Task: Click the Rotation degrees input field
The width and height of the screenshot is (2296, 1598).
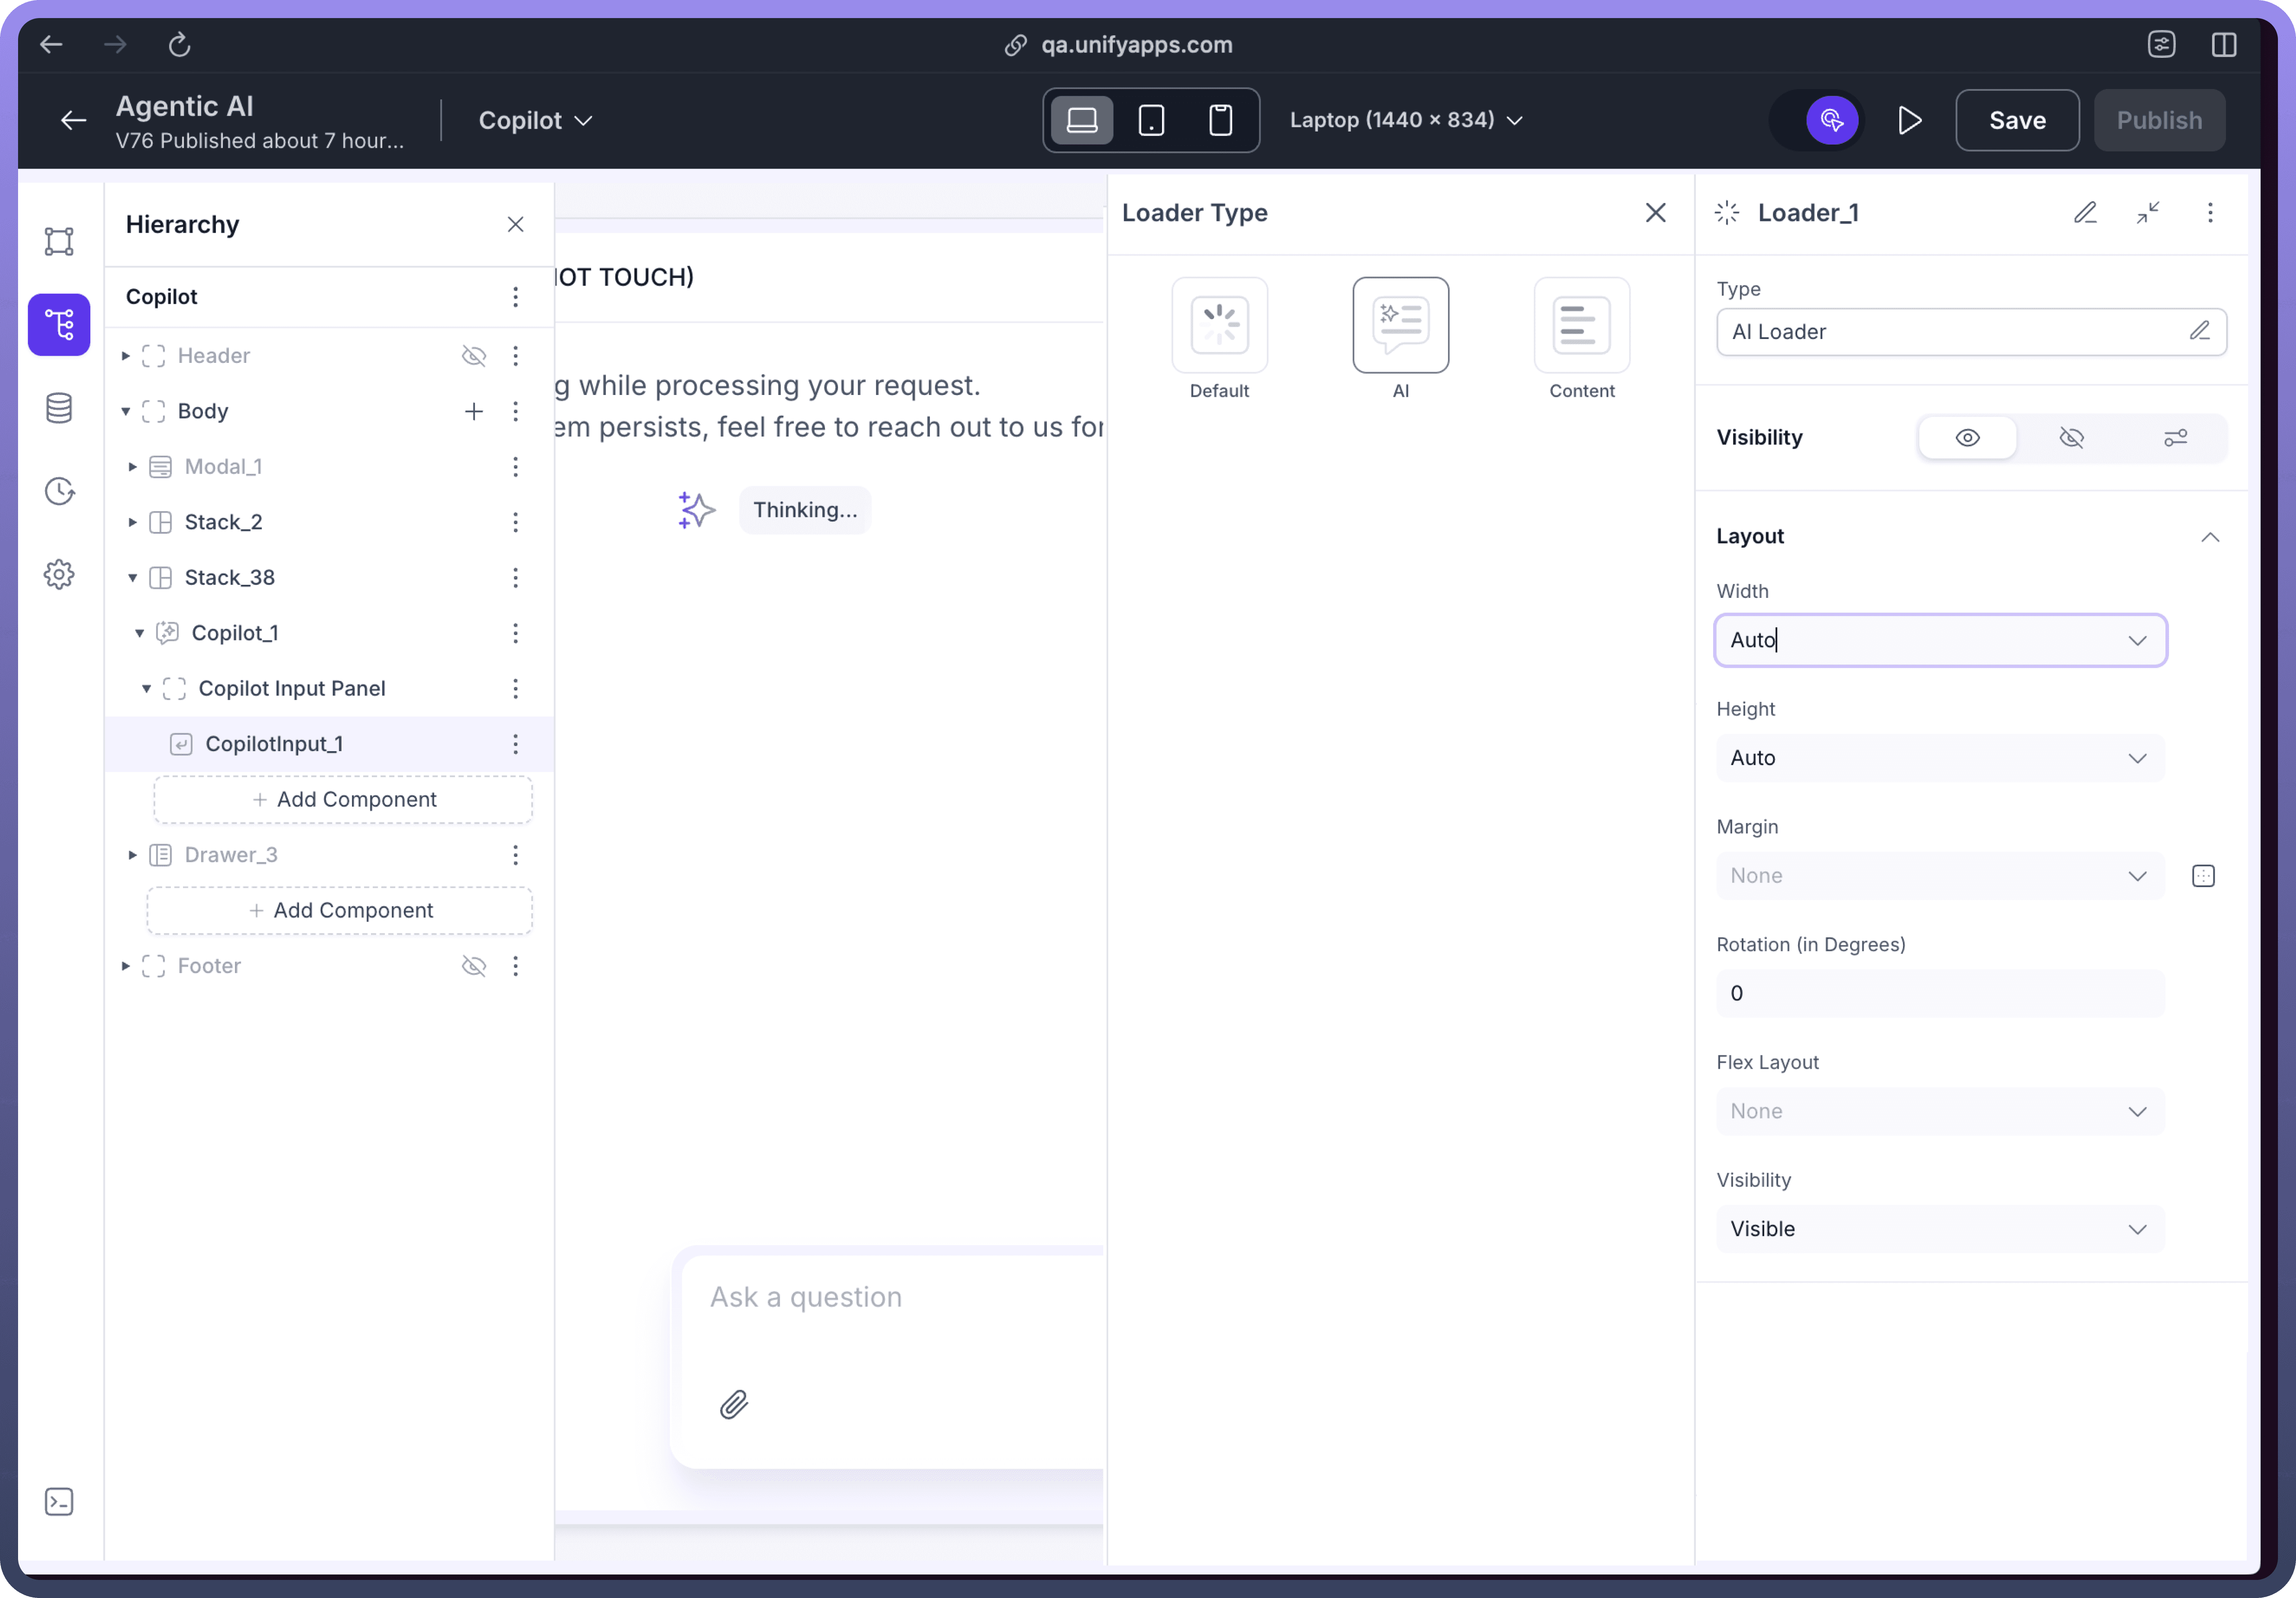Action: (x=1939, y=993)
